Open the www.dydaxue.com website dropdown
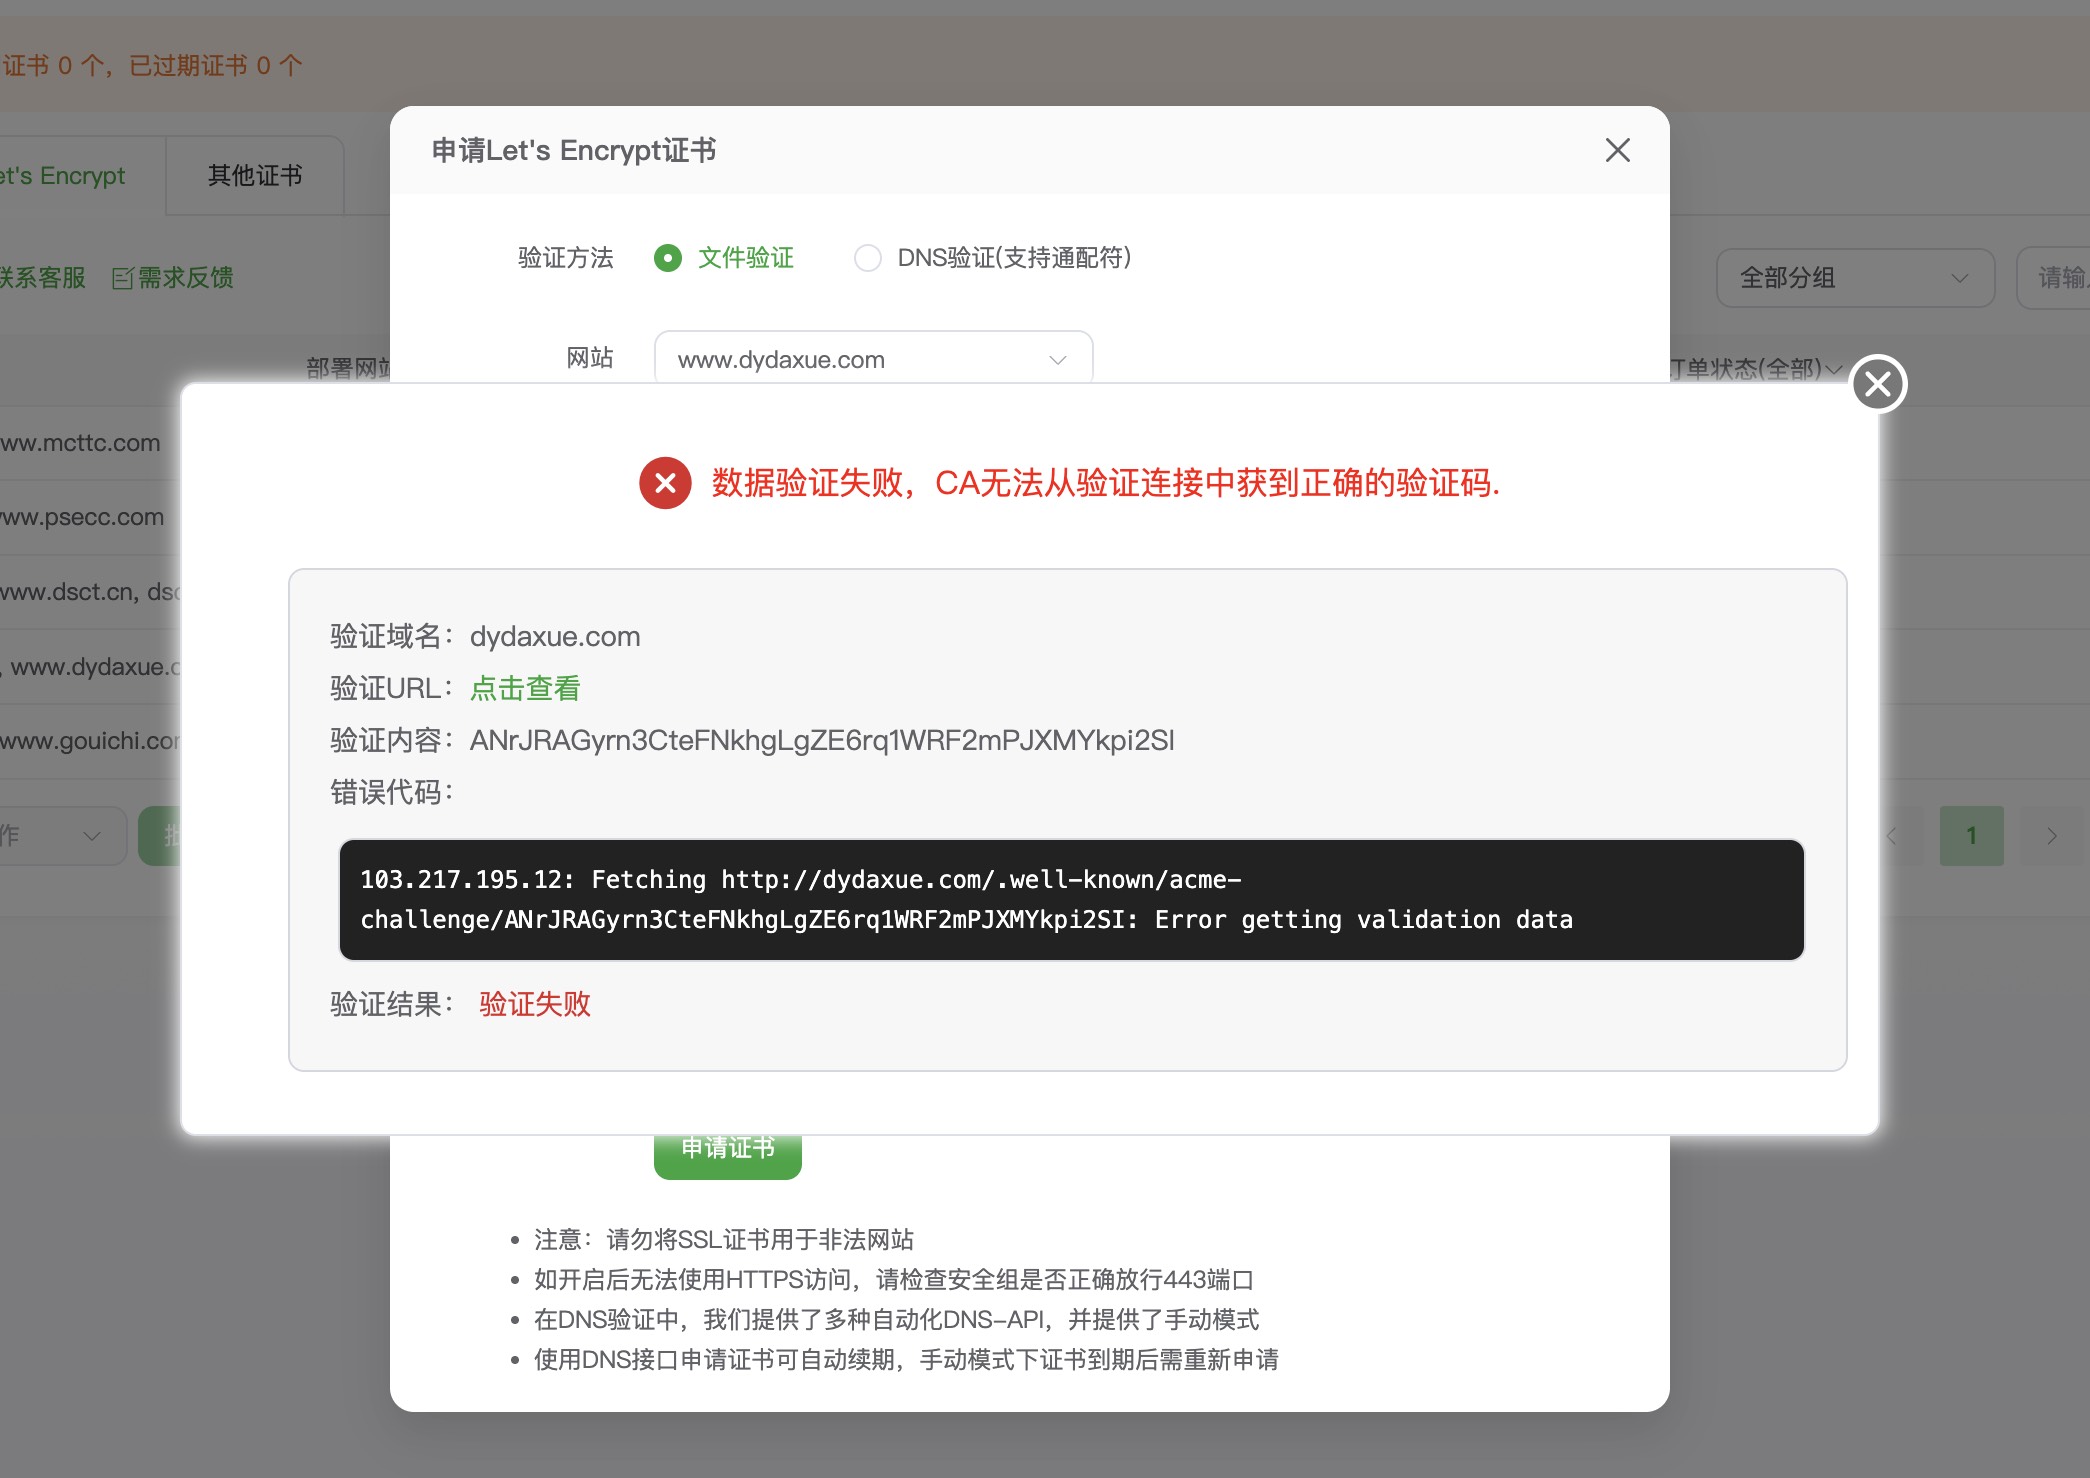The width and height of the screenshot is (2090, 1478). 872,359
